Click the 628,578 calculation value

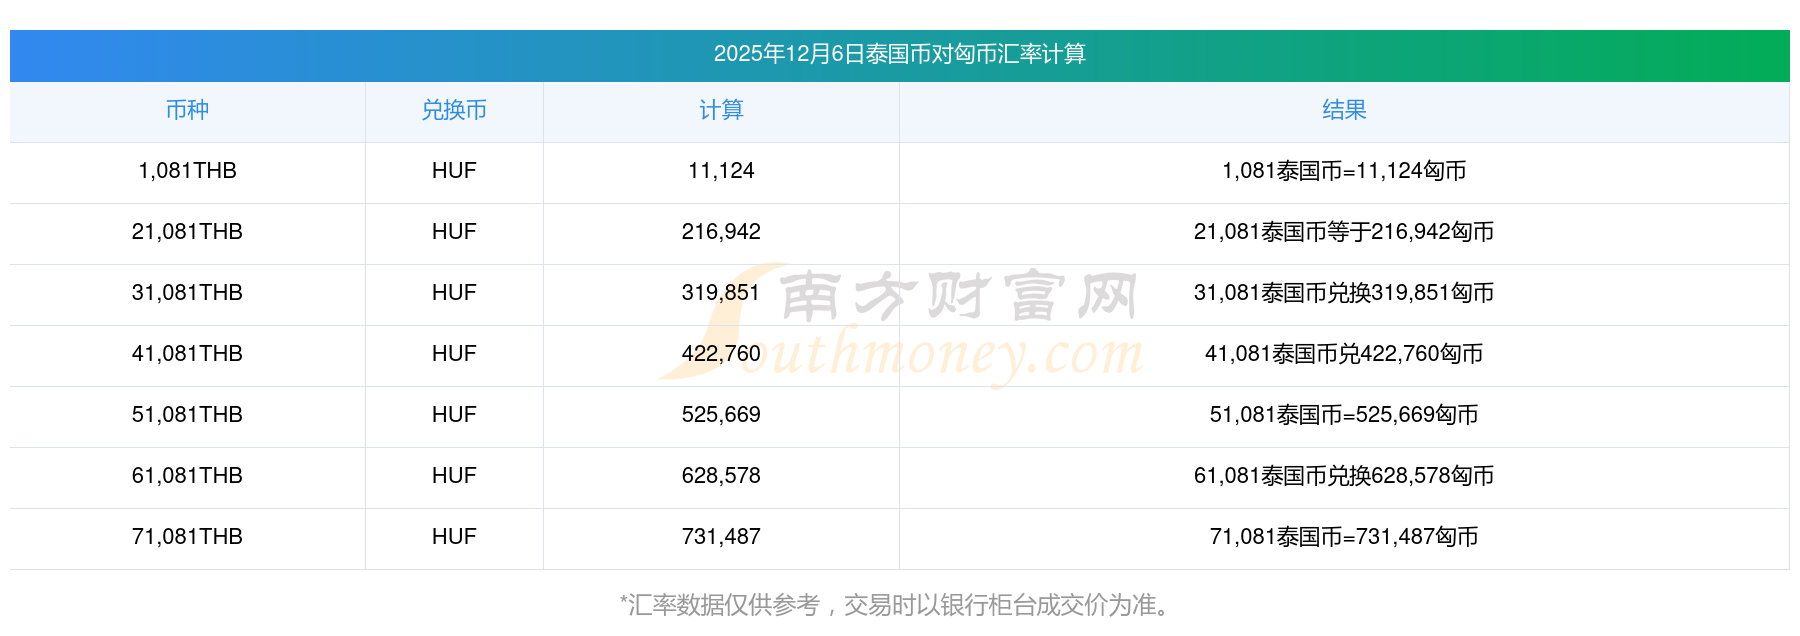point(721,476)
